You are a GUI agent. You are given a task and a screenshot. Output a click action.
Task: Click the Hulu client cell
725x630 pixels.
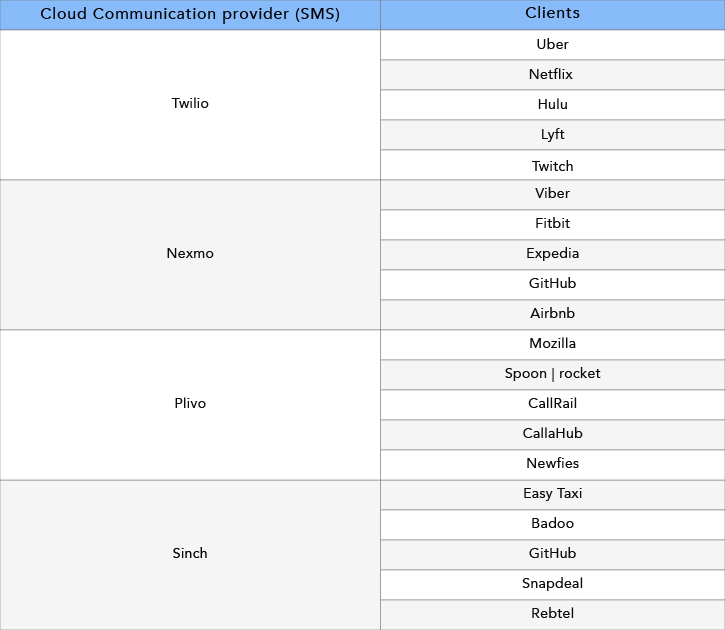tap(553, 104)
